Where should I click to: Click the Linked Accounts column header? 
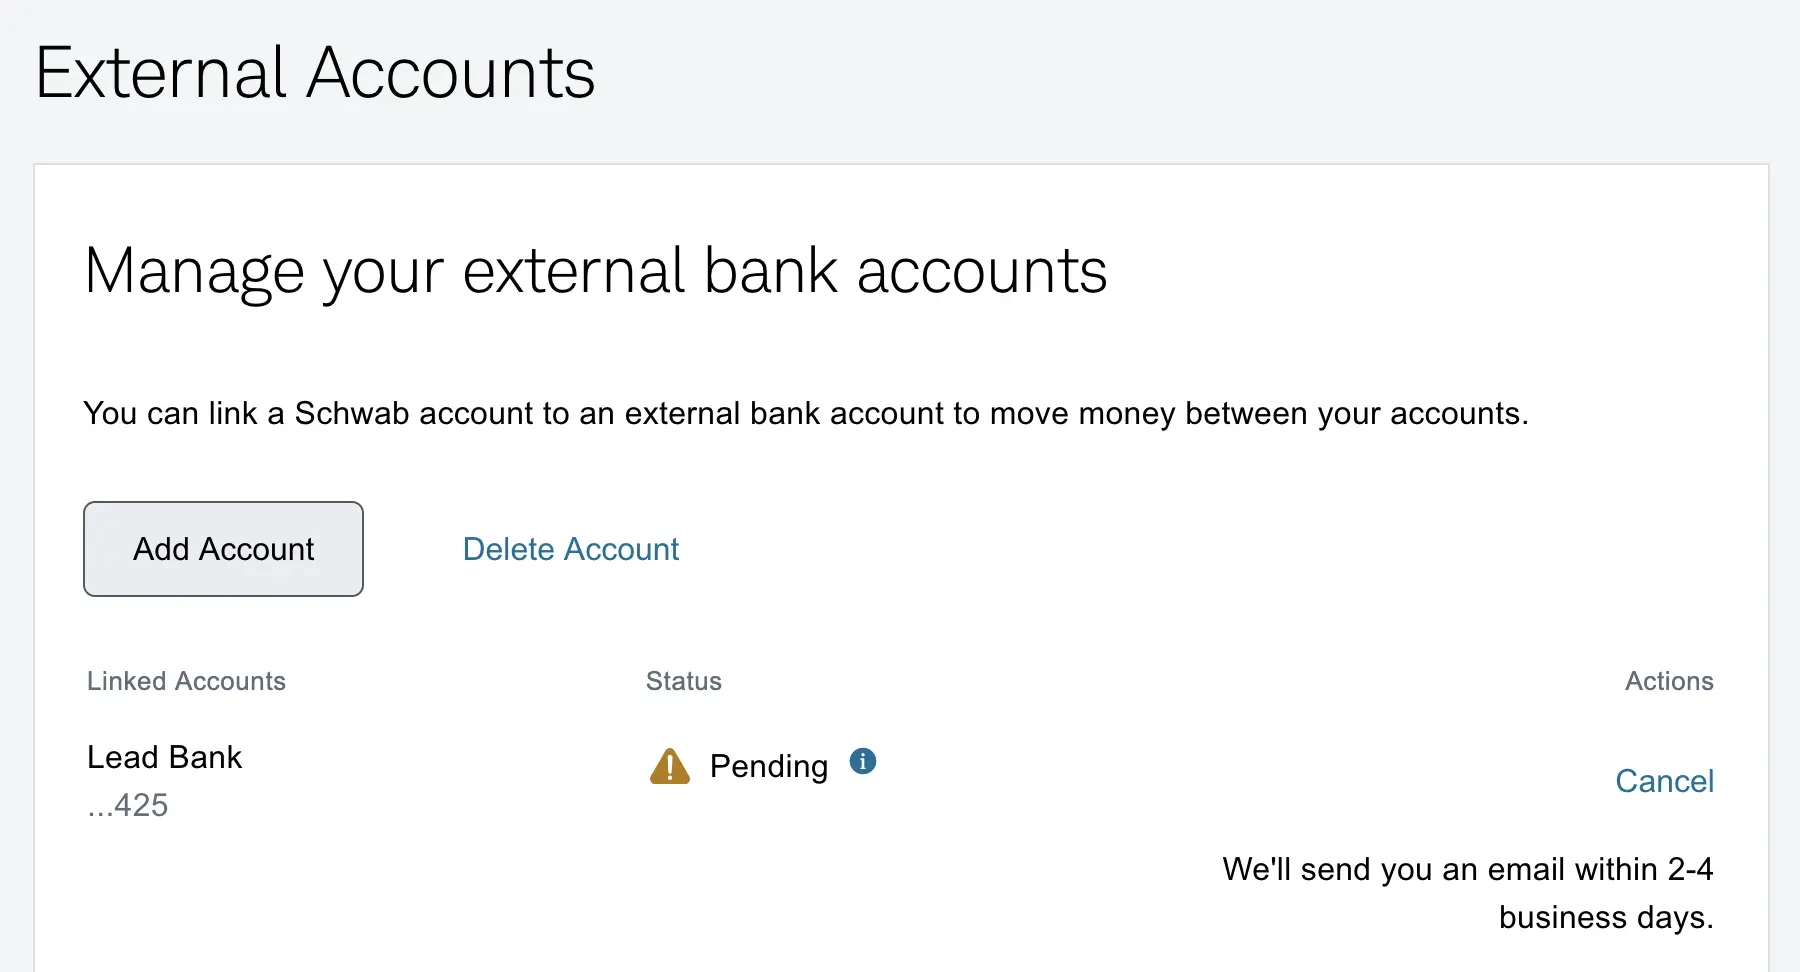186,681
